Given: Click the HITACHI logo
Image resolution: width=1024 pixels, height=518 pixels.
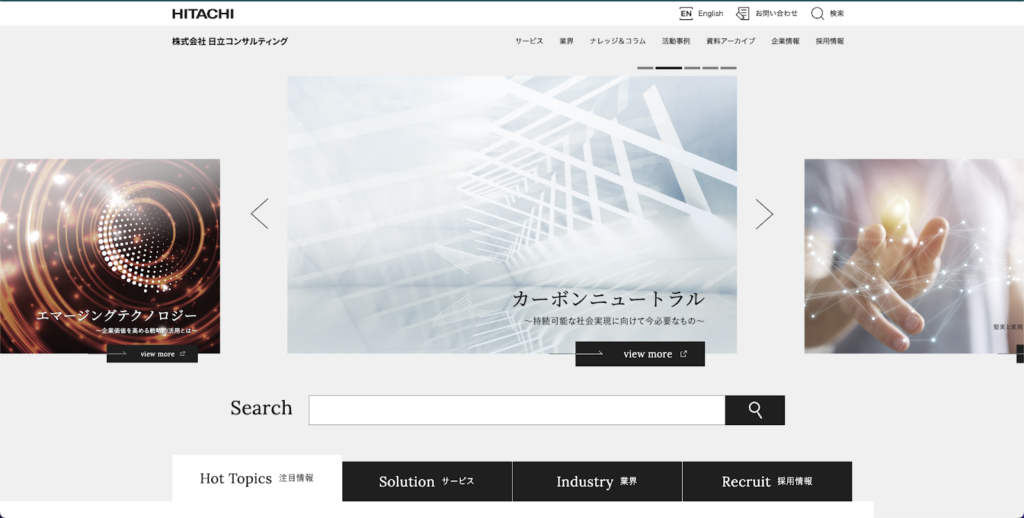Looking at the screenshot, I should [x=202, y=14].
